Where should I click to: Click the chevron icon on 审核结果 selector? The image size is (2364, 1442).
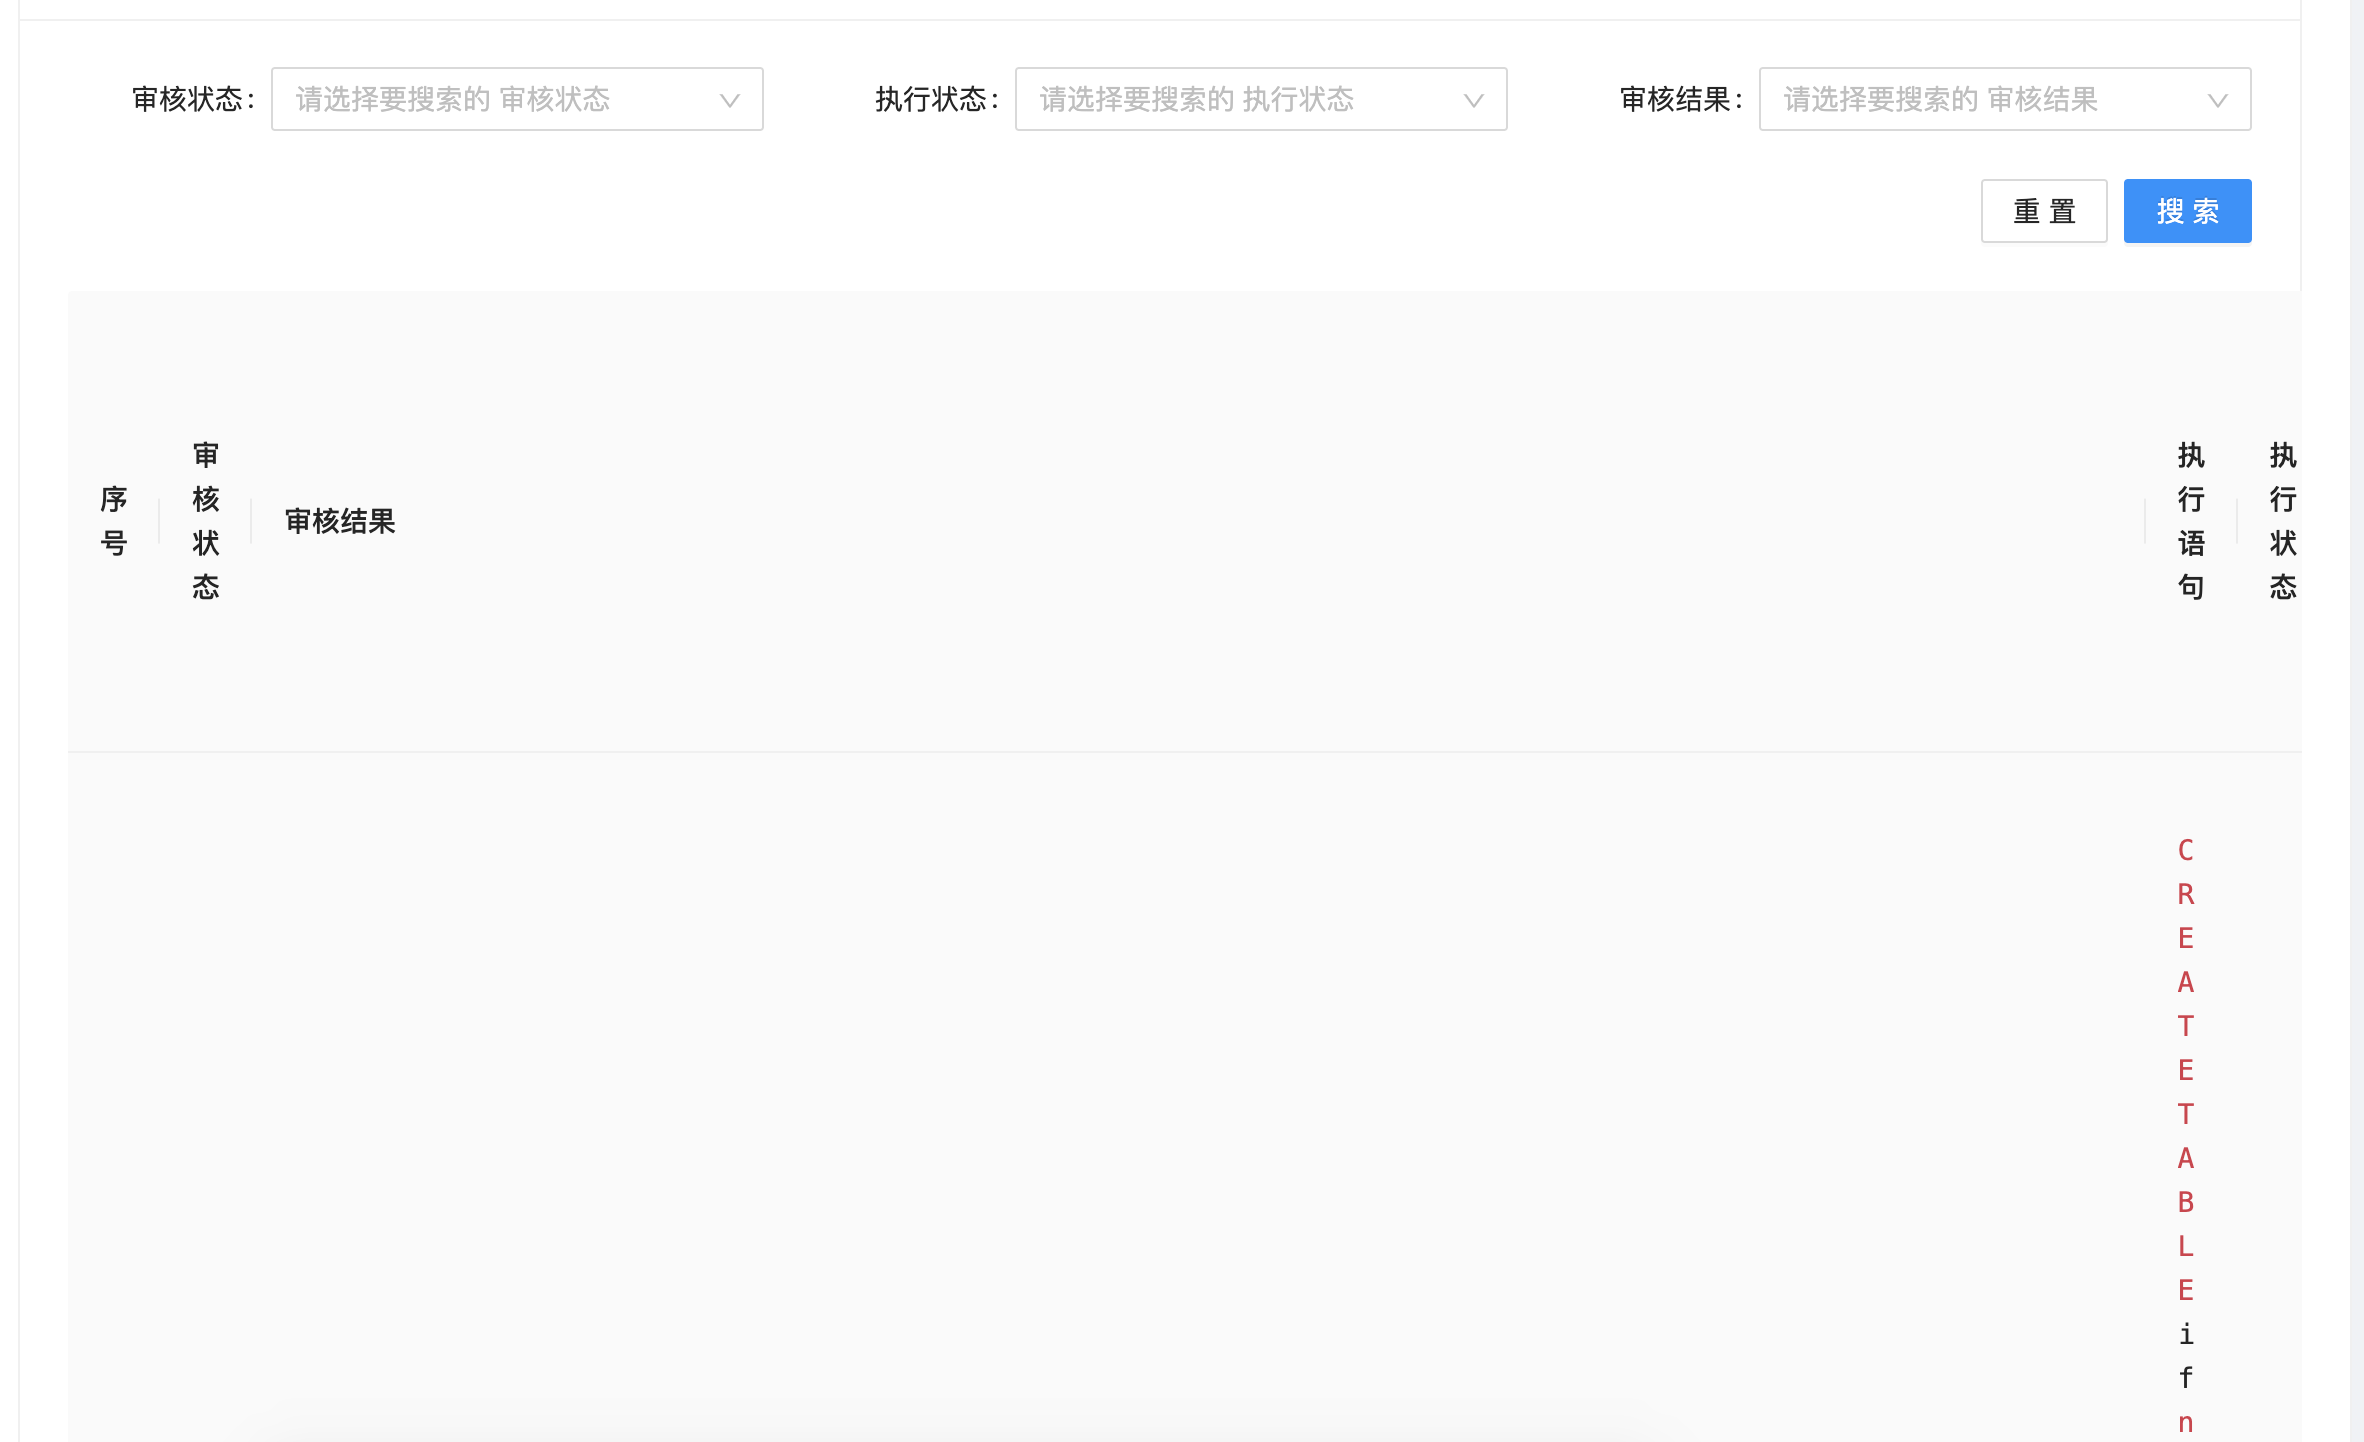tap(2217, 100)
